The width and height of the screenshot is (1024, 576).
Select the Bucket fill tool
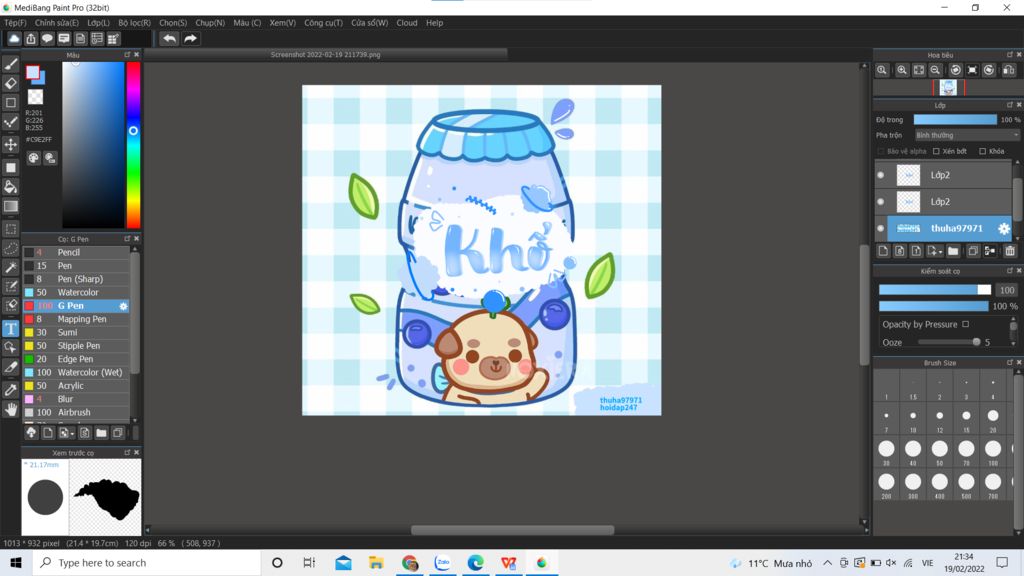coord(10,187)
